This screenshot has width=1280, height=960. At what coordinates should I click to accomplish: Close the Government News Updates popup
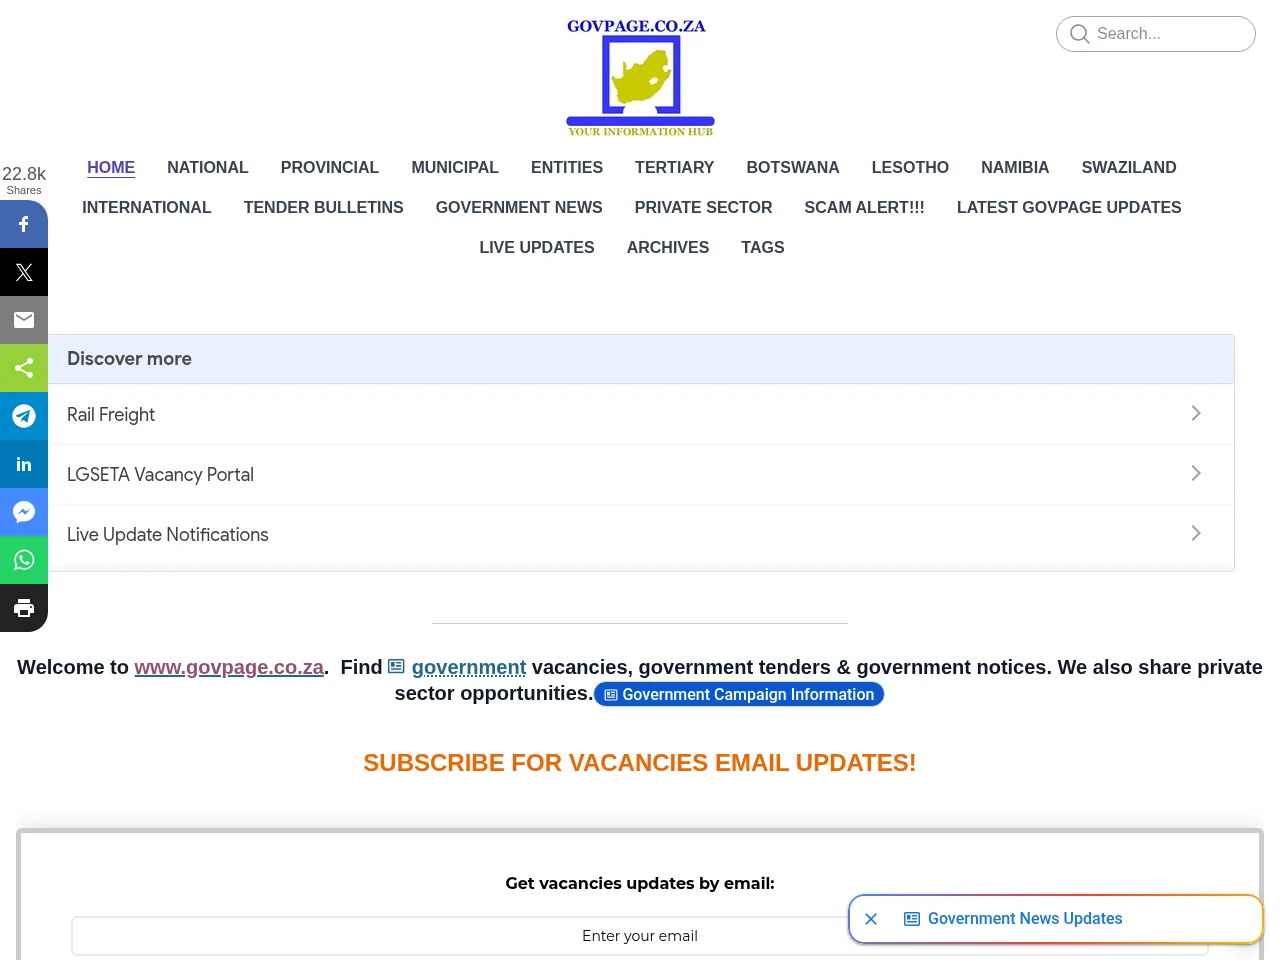pyautogui.click(x=871, y=919)
